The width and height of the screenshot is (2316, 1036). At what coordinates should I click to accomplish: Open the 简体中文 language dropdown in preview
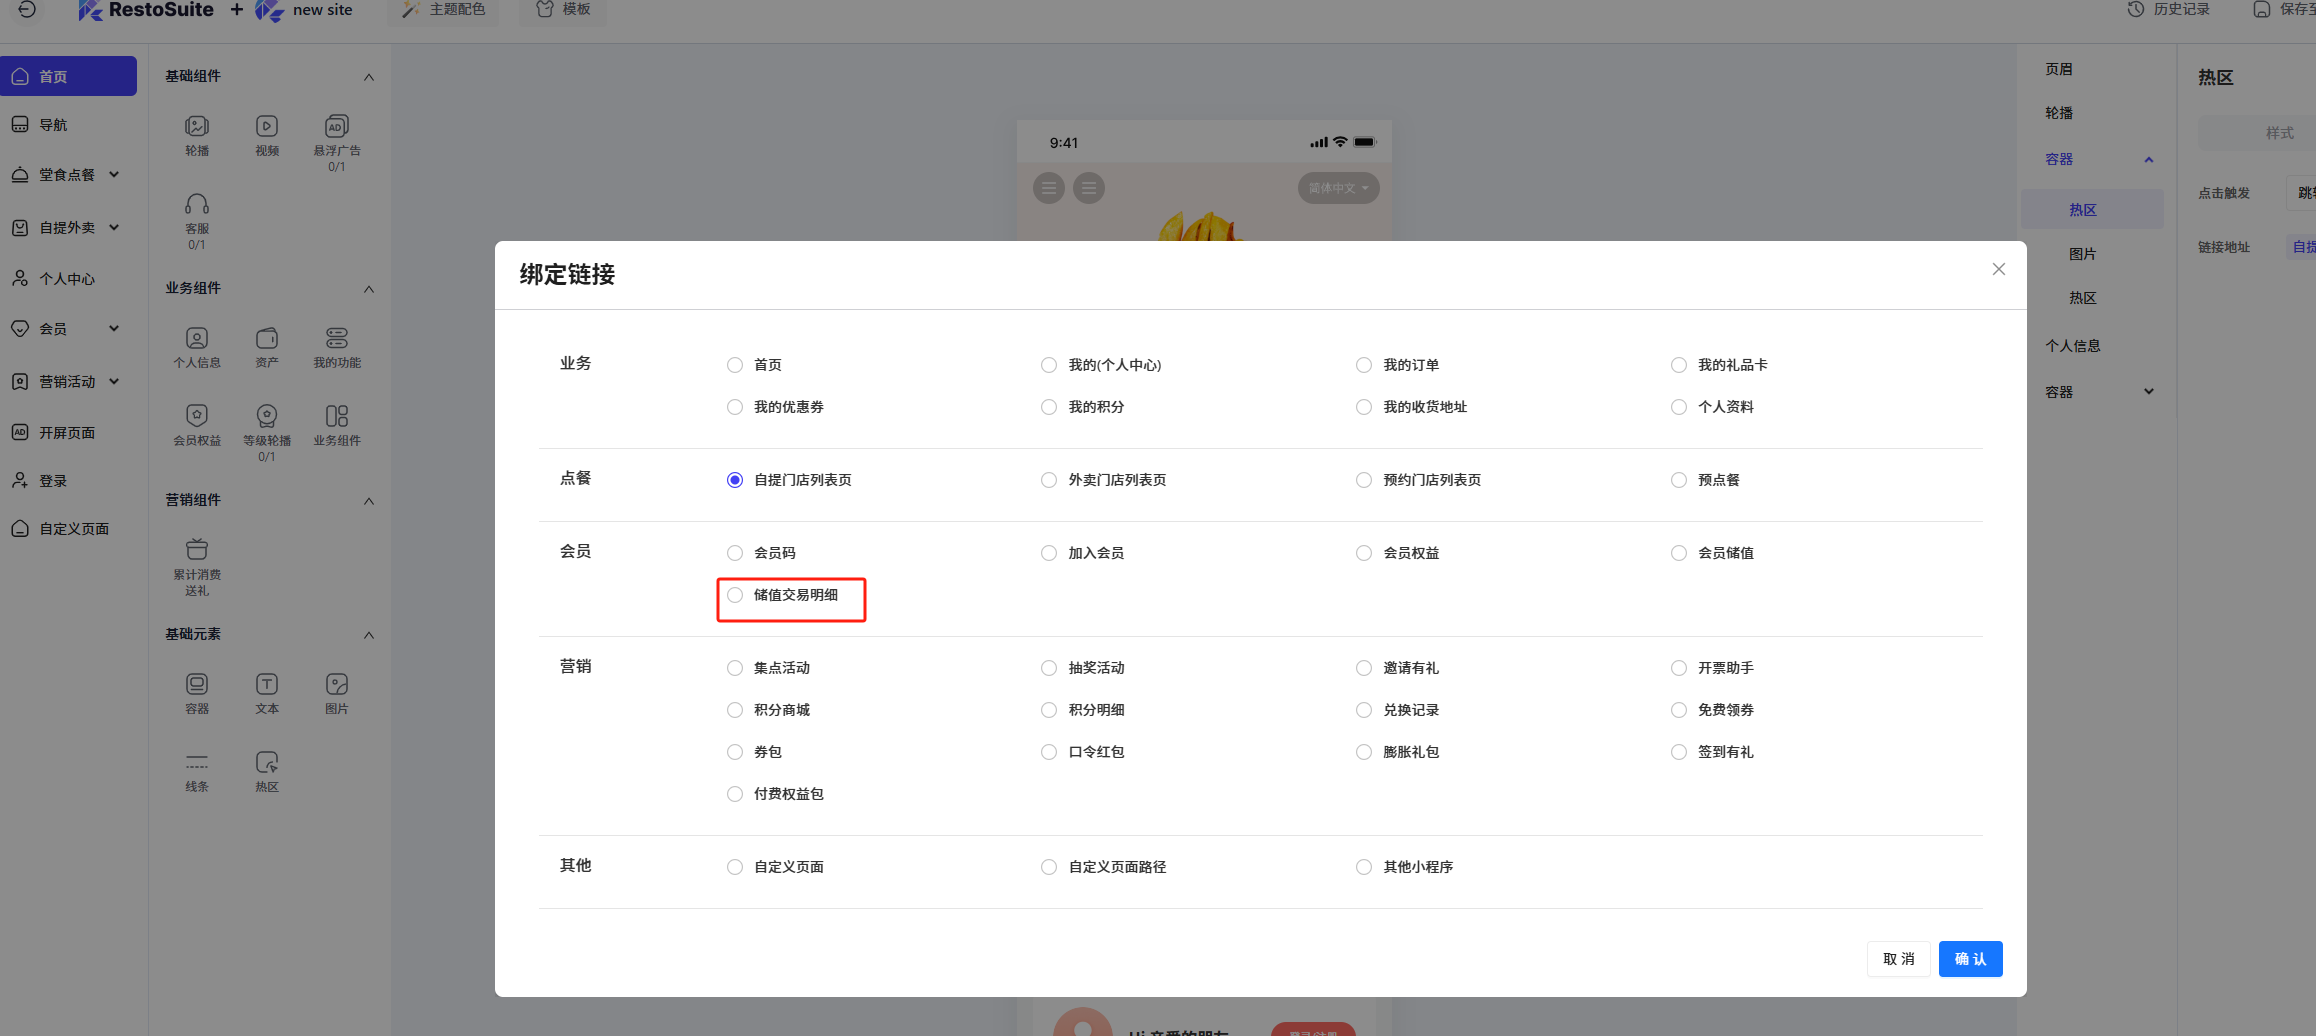point(1338,188)
